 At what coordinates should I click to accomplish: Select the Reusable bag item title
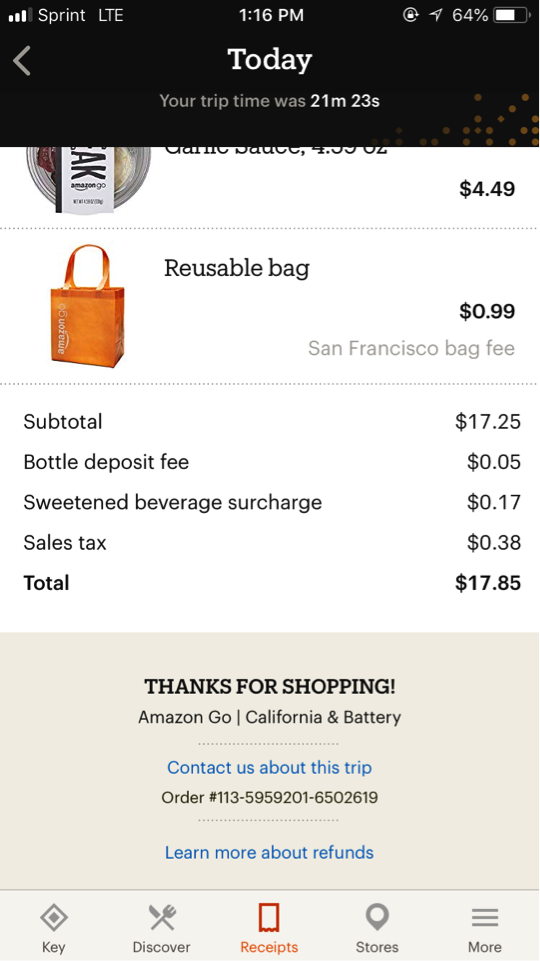237,268
